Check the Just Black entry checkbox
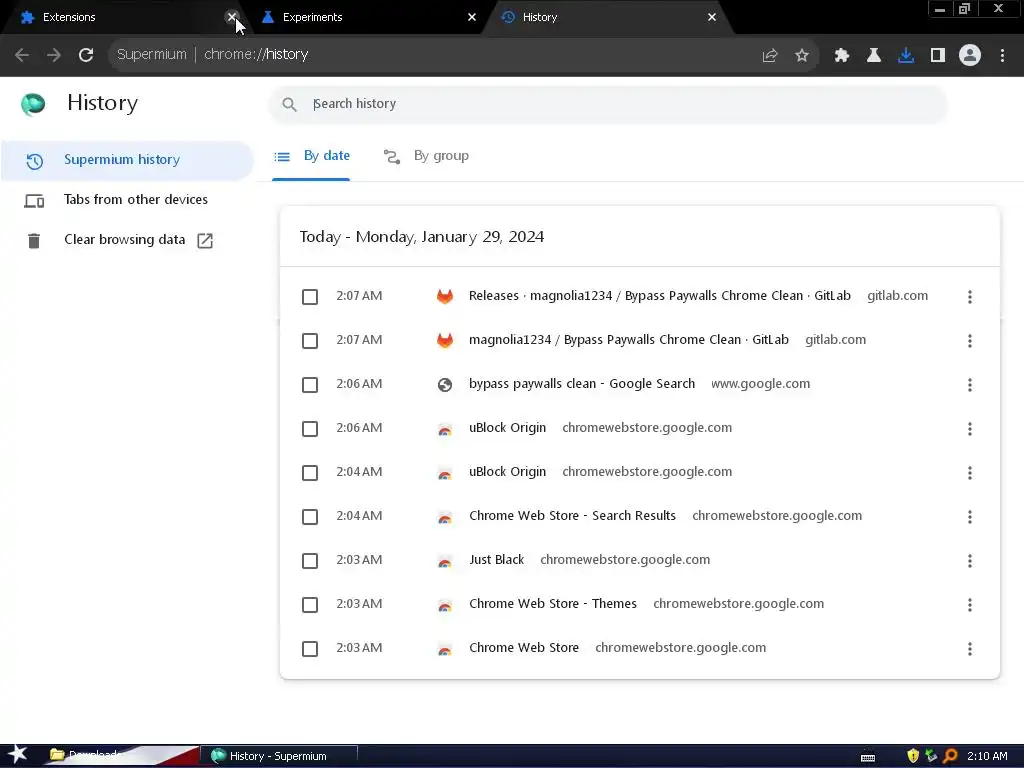 pos(310,561)
